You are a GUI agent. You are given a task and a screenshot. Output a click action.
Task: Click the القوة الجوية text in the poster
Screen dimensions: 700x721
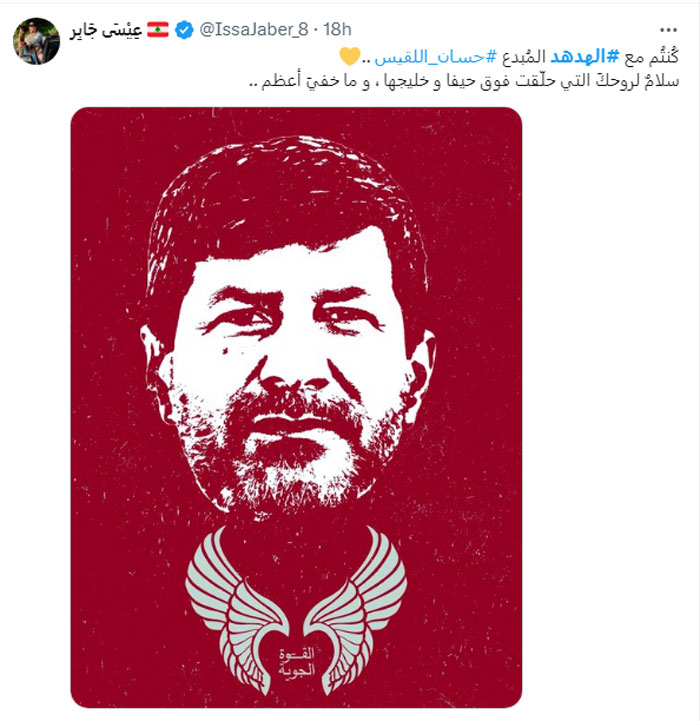point(297,661)
